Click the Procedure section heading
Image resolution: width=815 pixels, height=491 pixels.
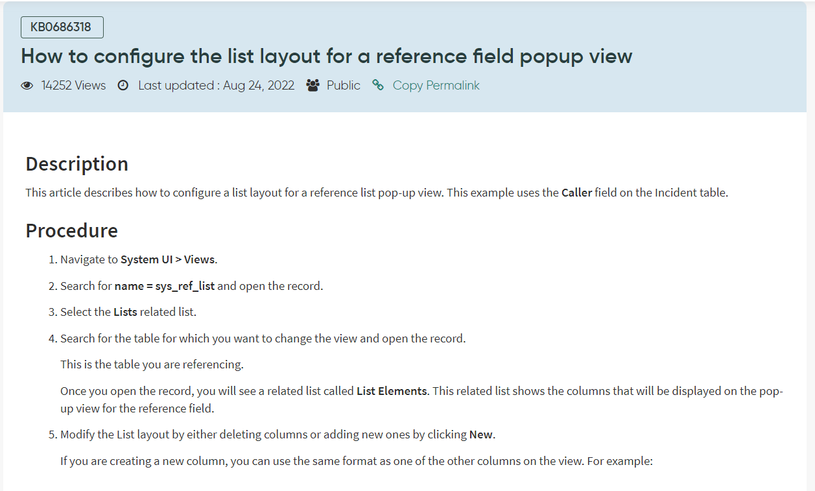tap(72, 230)
